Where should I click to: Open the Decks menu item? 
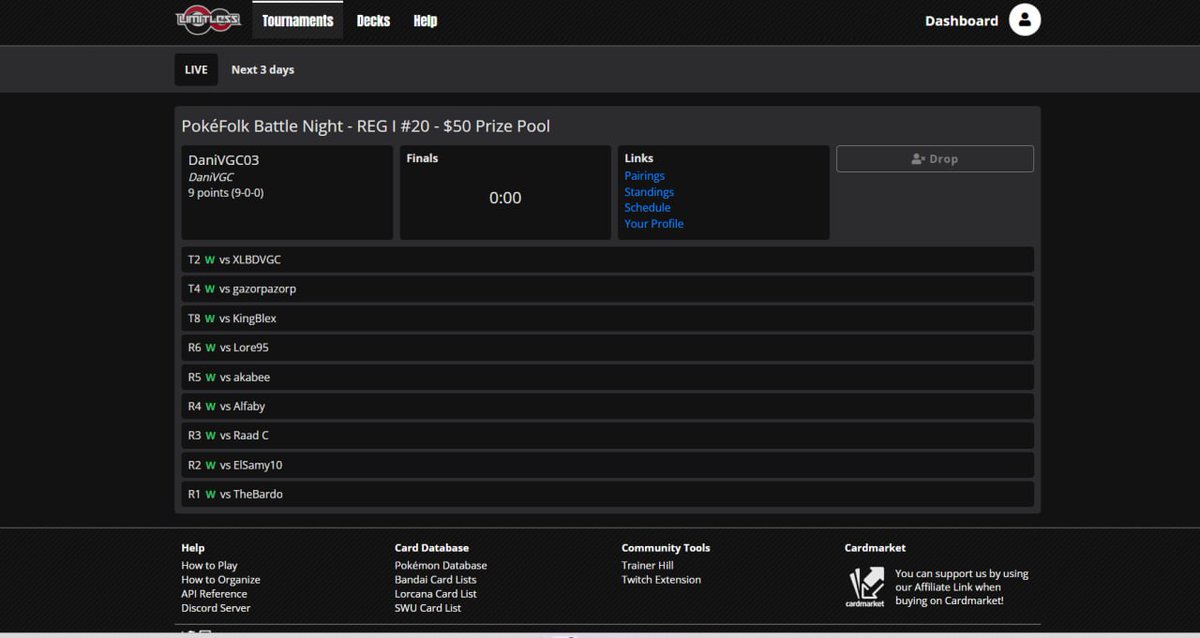(x=373, y=20)
